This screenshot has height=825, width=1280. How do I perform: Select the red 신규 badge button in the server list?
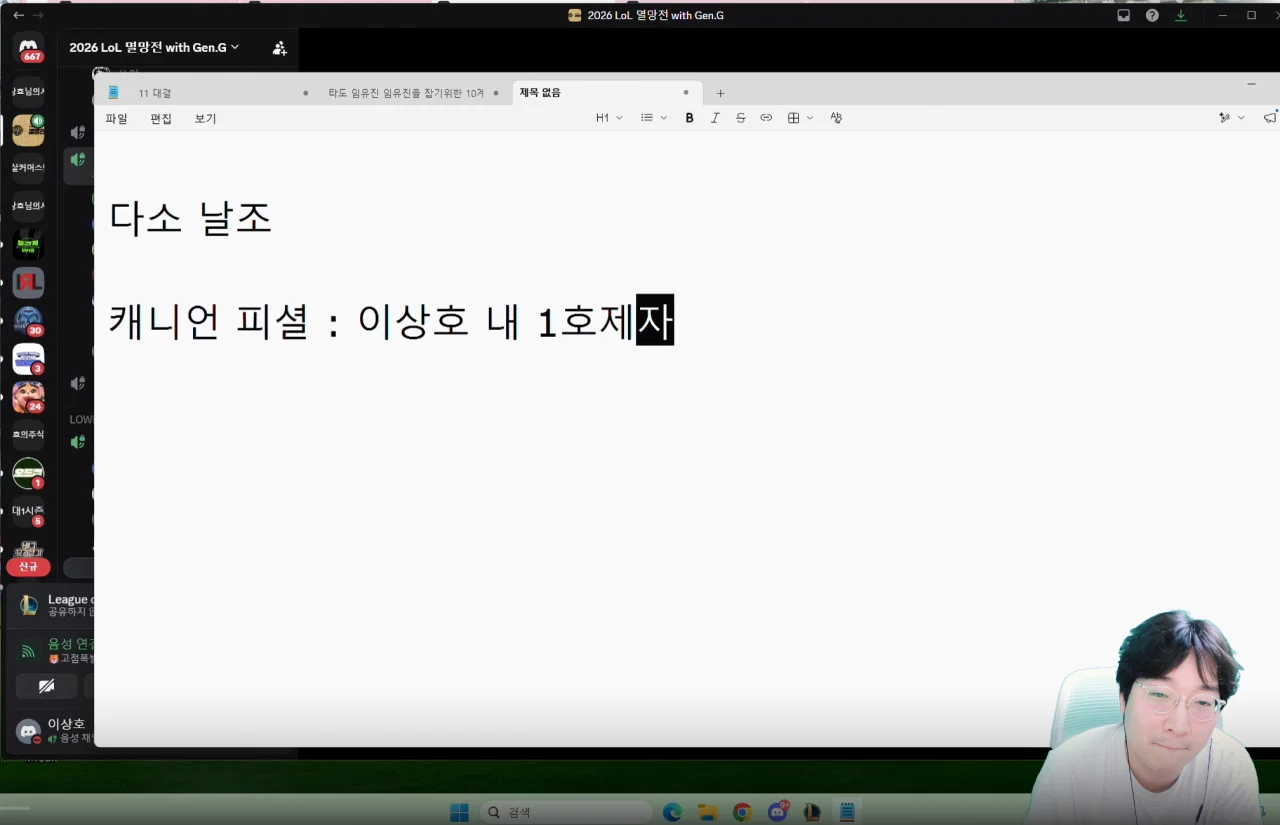(x=28, y=567)
